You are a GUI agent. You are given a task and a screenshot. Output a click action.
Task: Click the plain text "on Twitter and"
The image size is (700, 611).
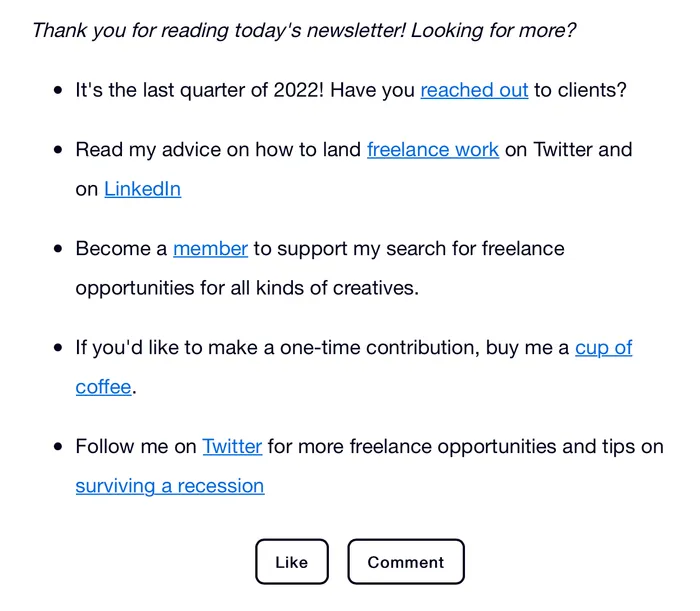click(568, 149)
